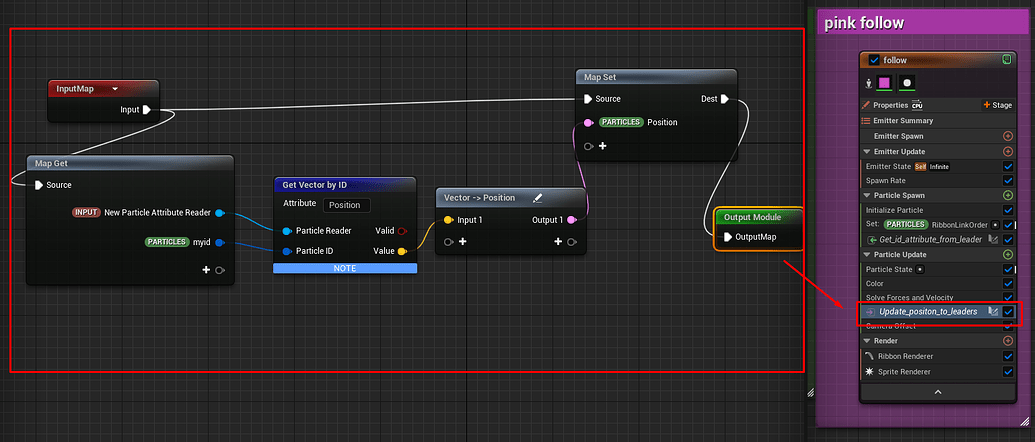This screenshot has width=1035, height=442.
Task: Disable Sprite Renderer
Action: point(1008,372)
